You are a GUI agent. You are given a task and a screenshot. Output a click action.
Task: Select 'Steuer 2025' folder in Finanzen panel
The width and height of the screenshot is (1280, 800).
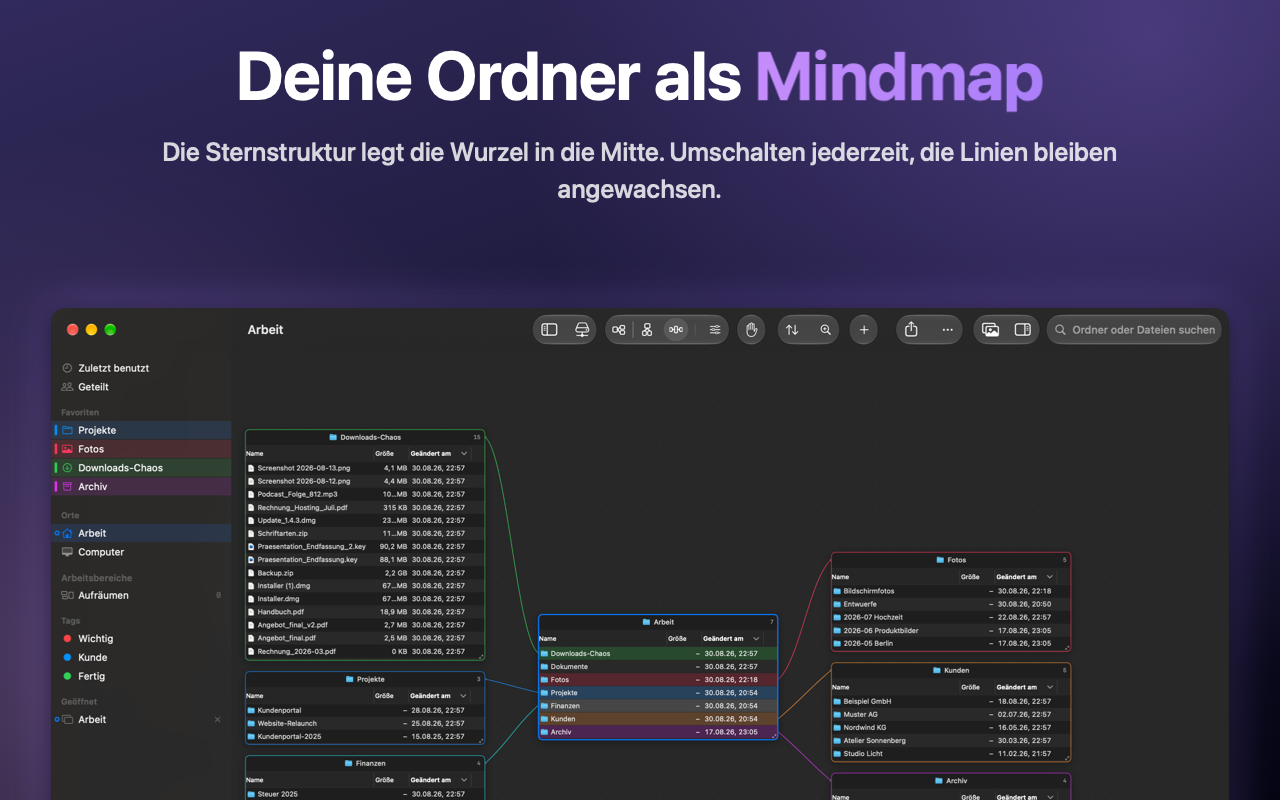click(365, 794)
